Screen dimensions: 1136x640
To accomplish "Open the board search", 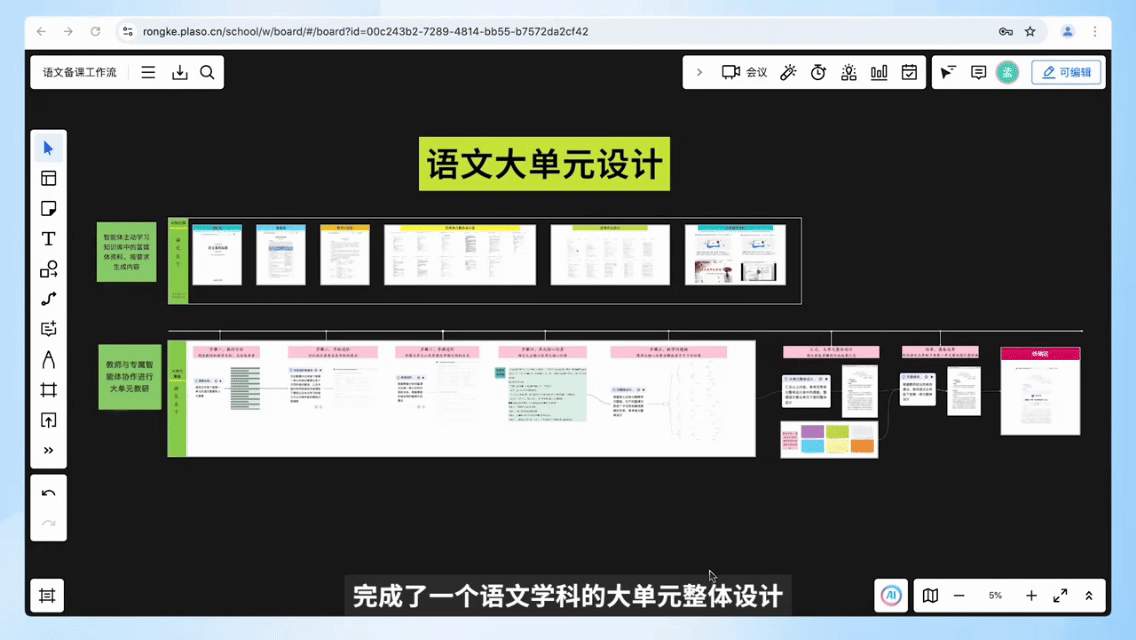I will point(207,72).
